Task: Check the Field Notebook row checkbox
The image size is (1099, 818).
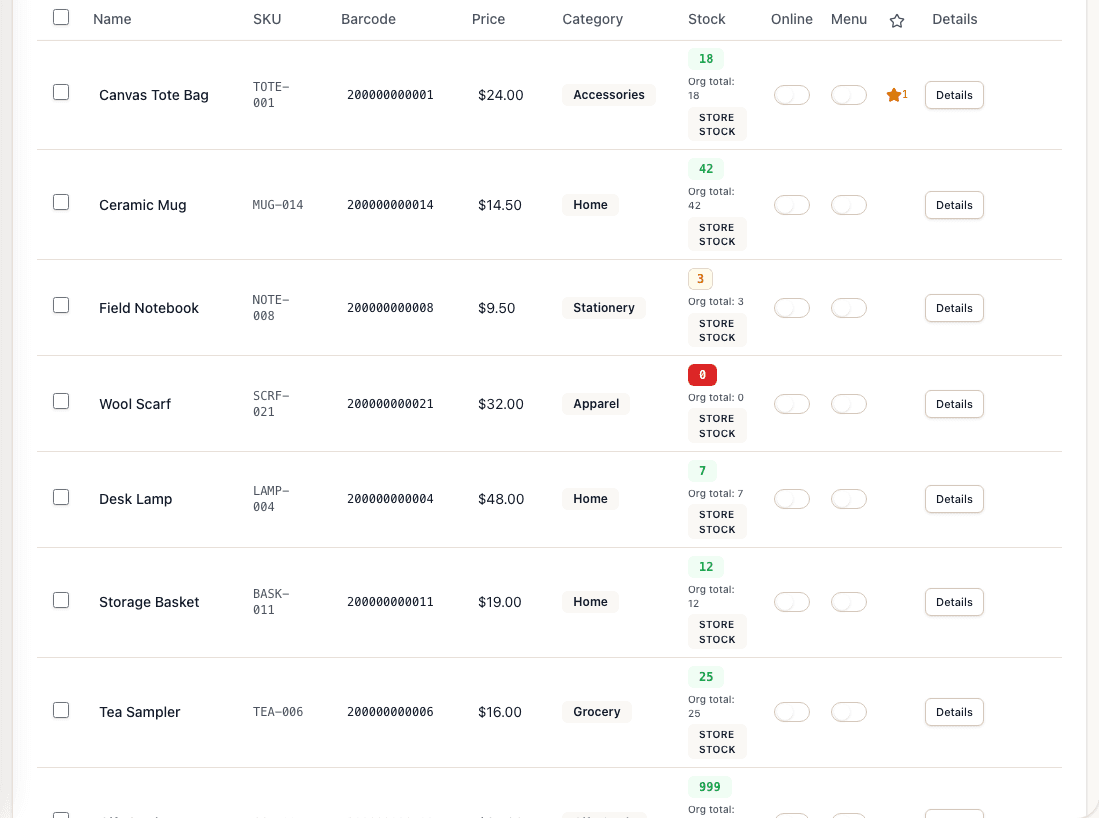Action: tap(61, 305)
